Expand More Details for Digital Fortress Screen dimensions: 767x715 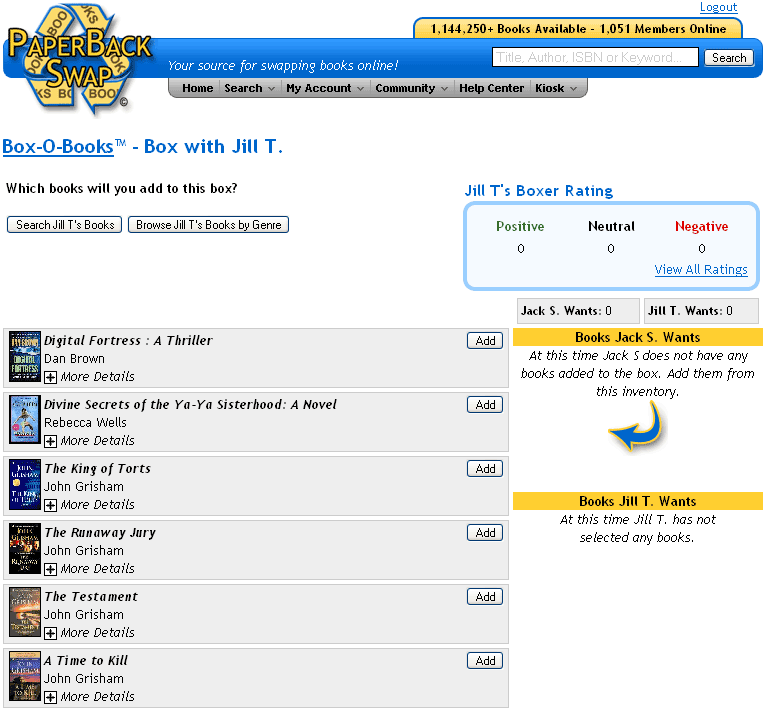pos(90,377)
